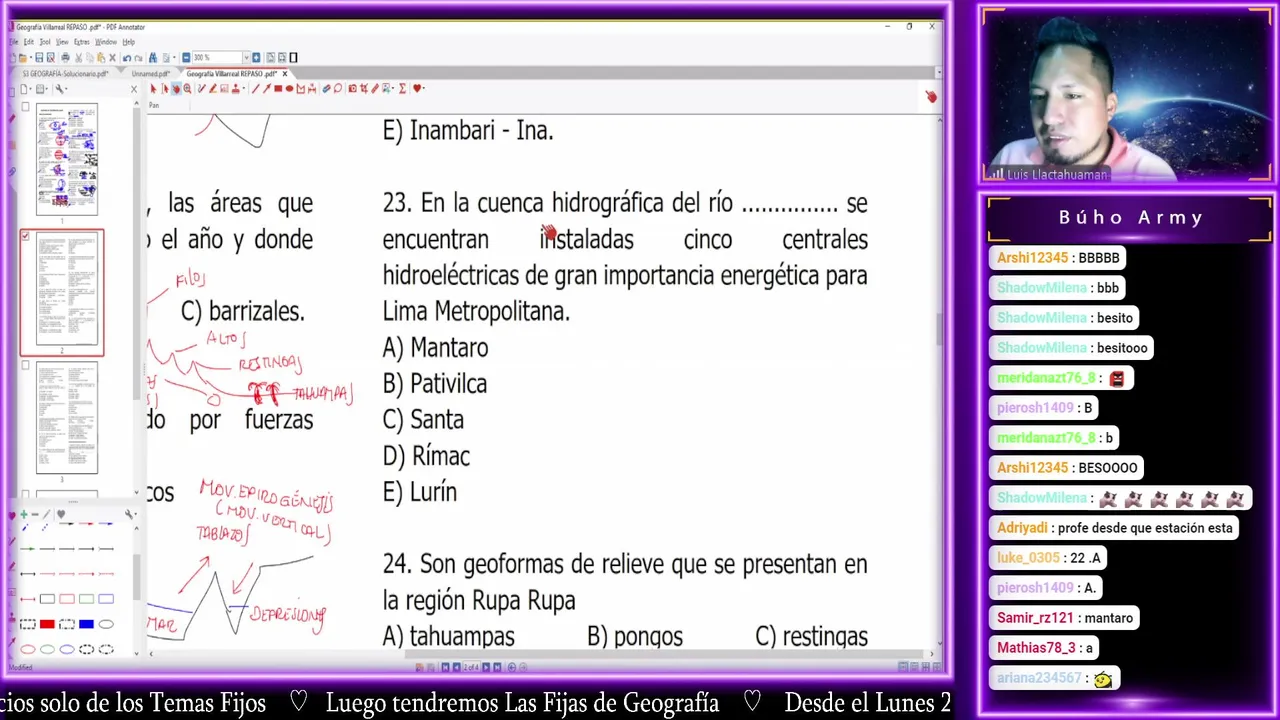Image resolution: width=1280 pixels, height=720 pixels.
Task: Go to previous page button
Action: [x=457, y=667]
